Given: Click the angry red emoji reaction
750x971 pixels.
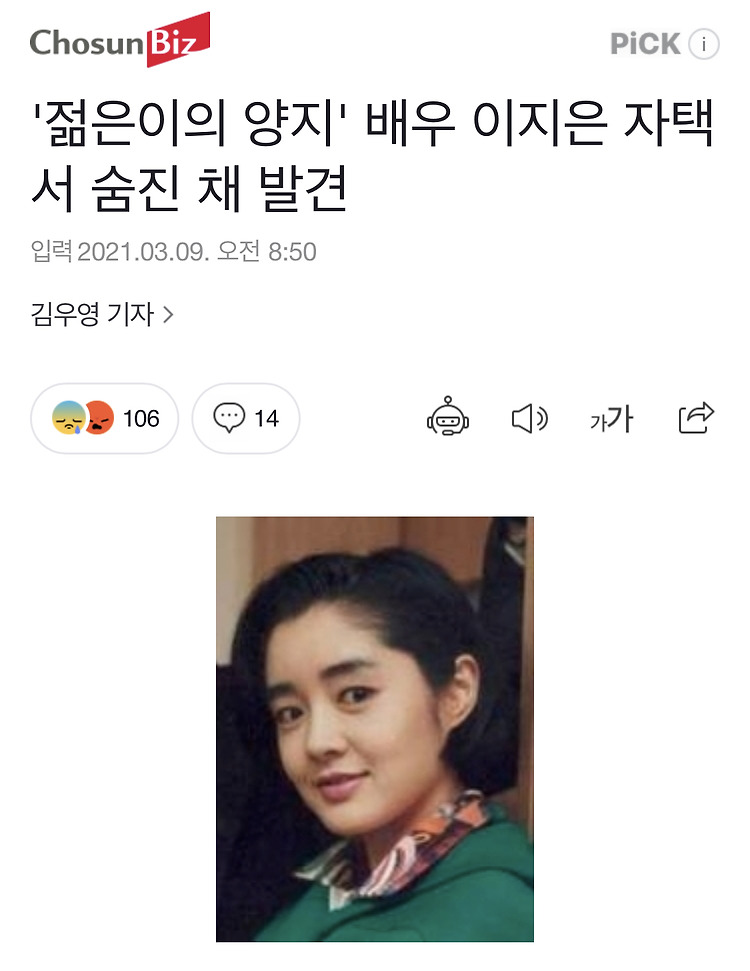Looking at the screenshot, I should point(99,417).
